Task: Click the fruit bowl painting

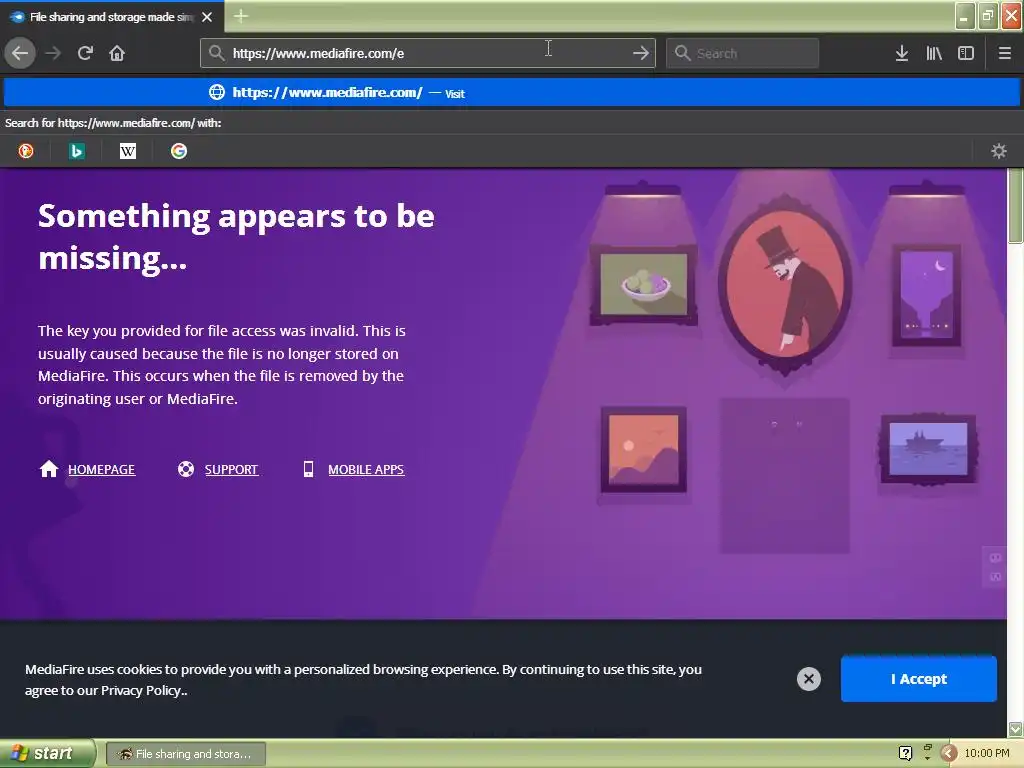Action: (x=644, y=285)
